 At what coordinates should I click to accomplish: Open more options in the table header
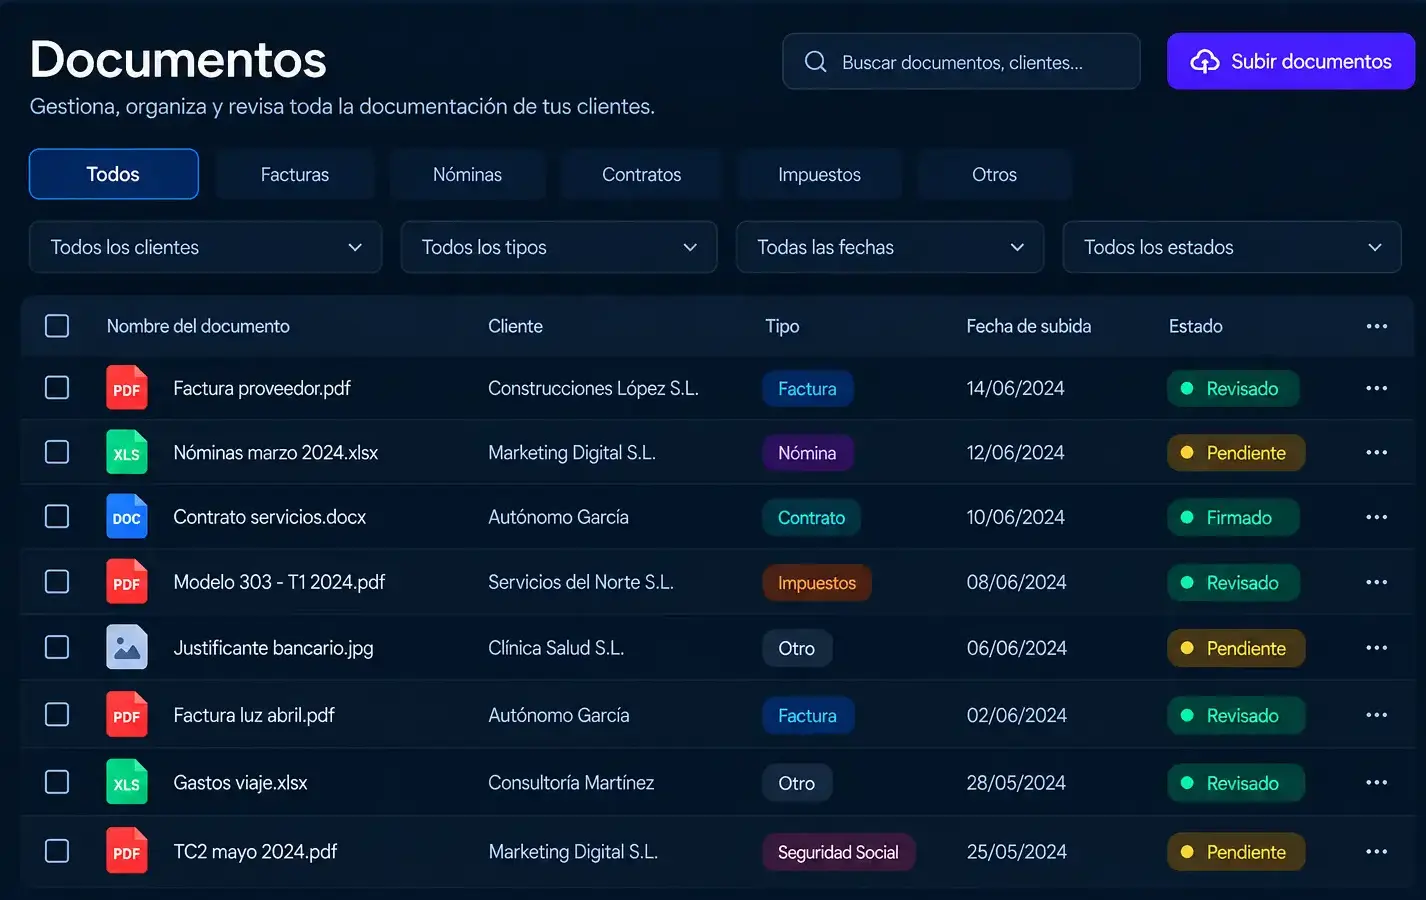click(x=1377, y=326)
